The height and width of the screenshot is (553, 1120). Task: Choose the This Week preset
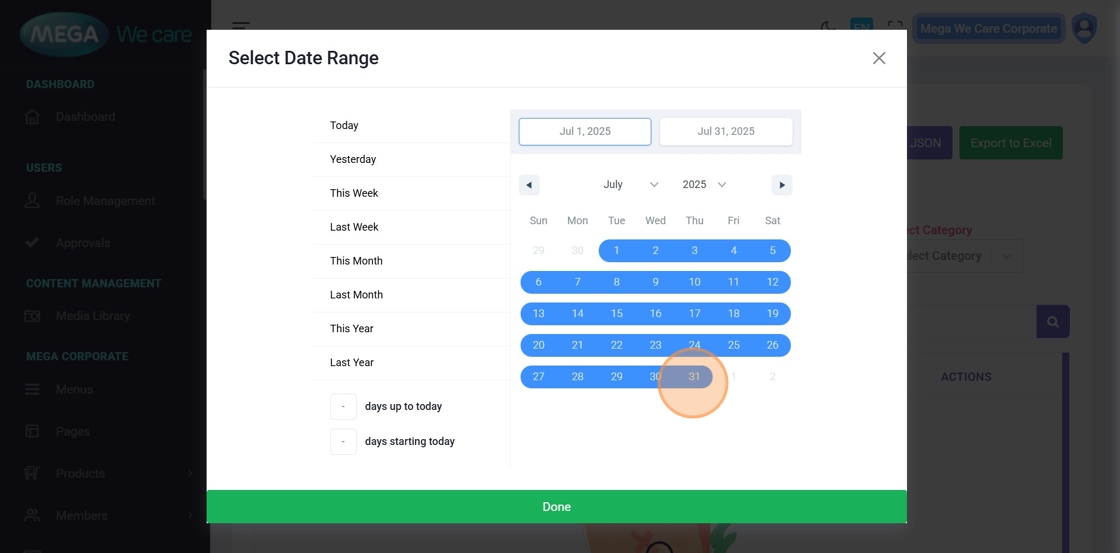pyautogui.click(x=354, y=193)
